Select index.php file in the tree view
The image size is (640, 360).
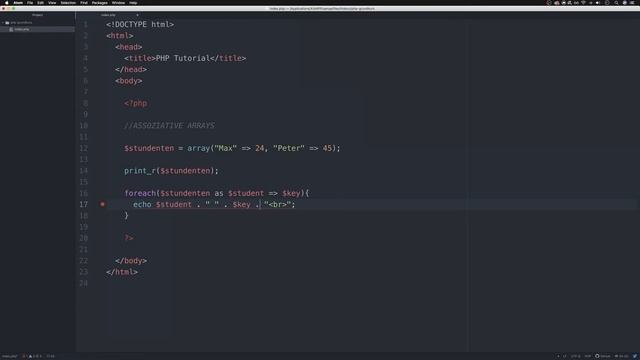coord(22,29)
